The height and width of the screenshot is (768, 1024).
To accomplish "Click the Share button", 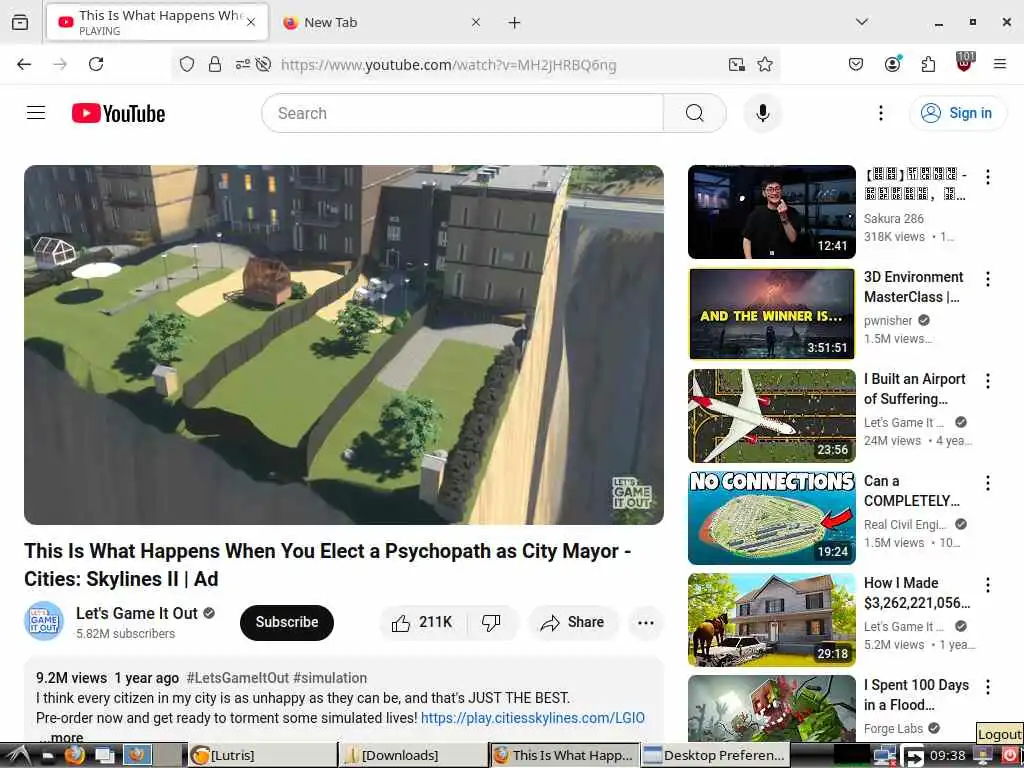I will (573, 622).
